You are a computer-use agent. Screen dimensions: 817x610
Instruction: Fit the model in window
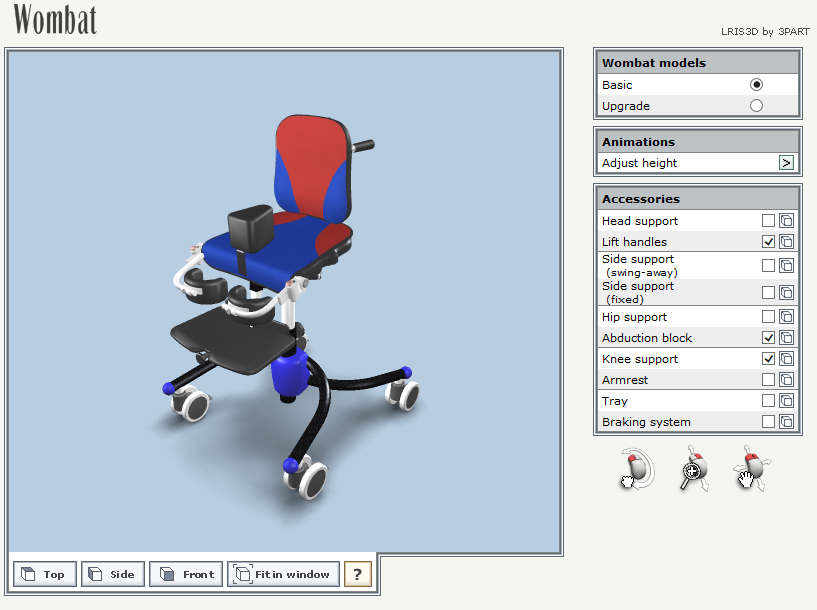coord(283,574)
